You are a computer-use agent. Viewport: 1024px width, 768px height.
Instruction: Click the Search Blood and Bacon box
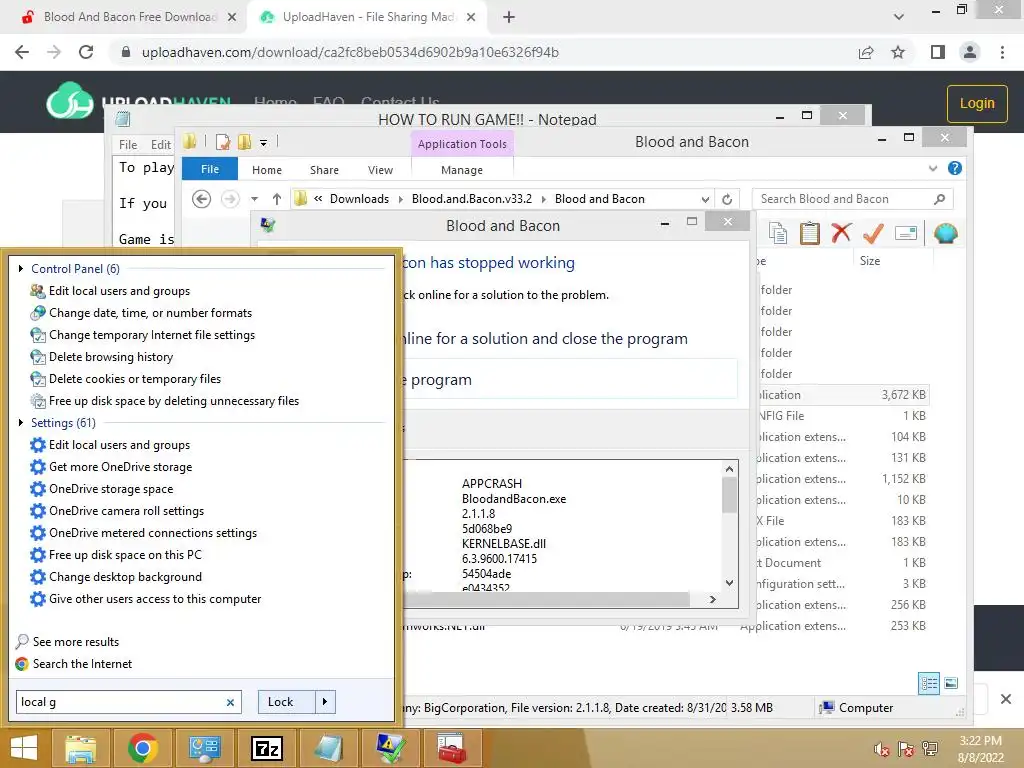[x=852, y=199]
